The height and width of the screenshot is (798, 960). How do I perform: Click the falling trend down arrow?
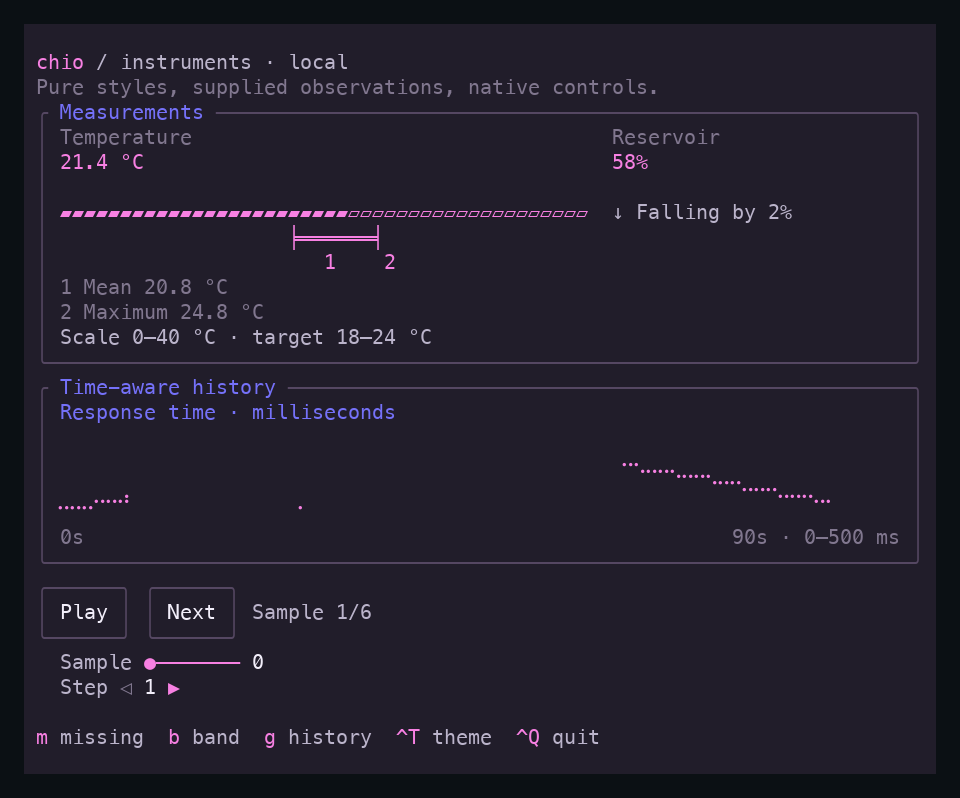tap(618, 213)
